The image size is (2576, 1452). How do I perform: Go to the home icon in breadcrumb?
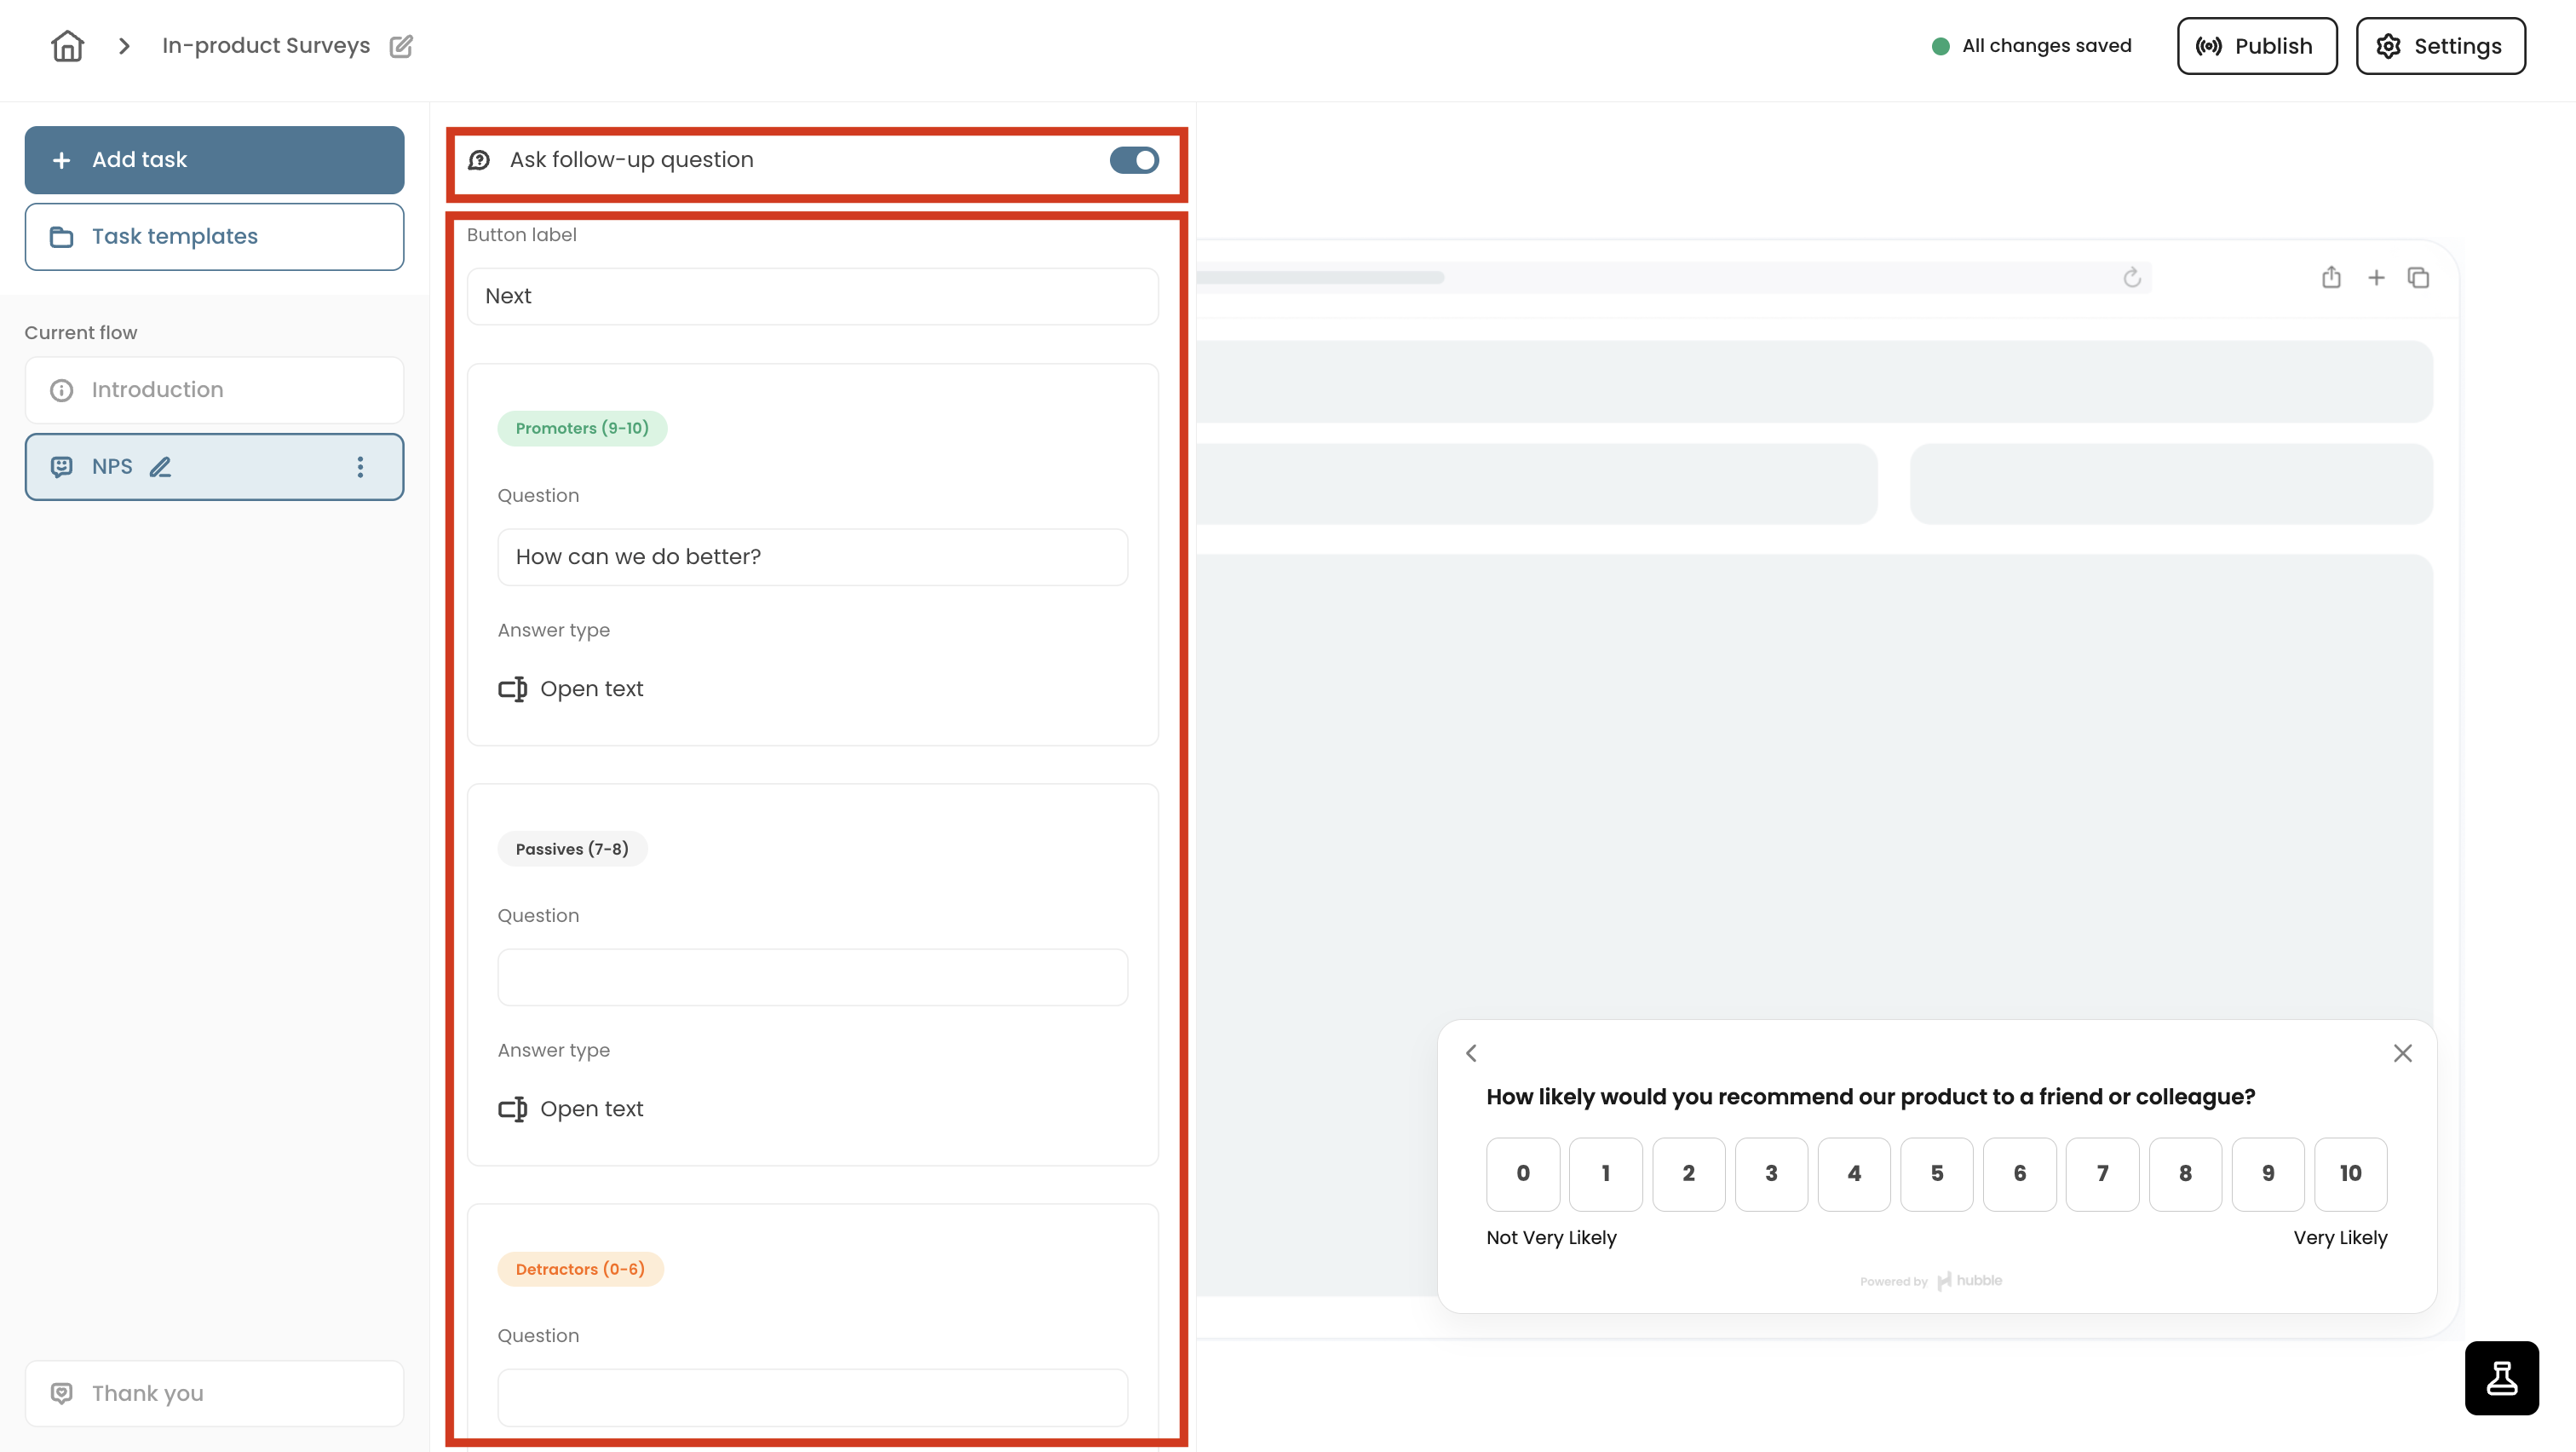(x=67, y=46)
